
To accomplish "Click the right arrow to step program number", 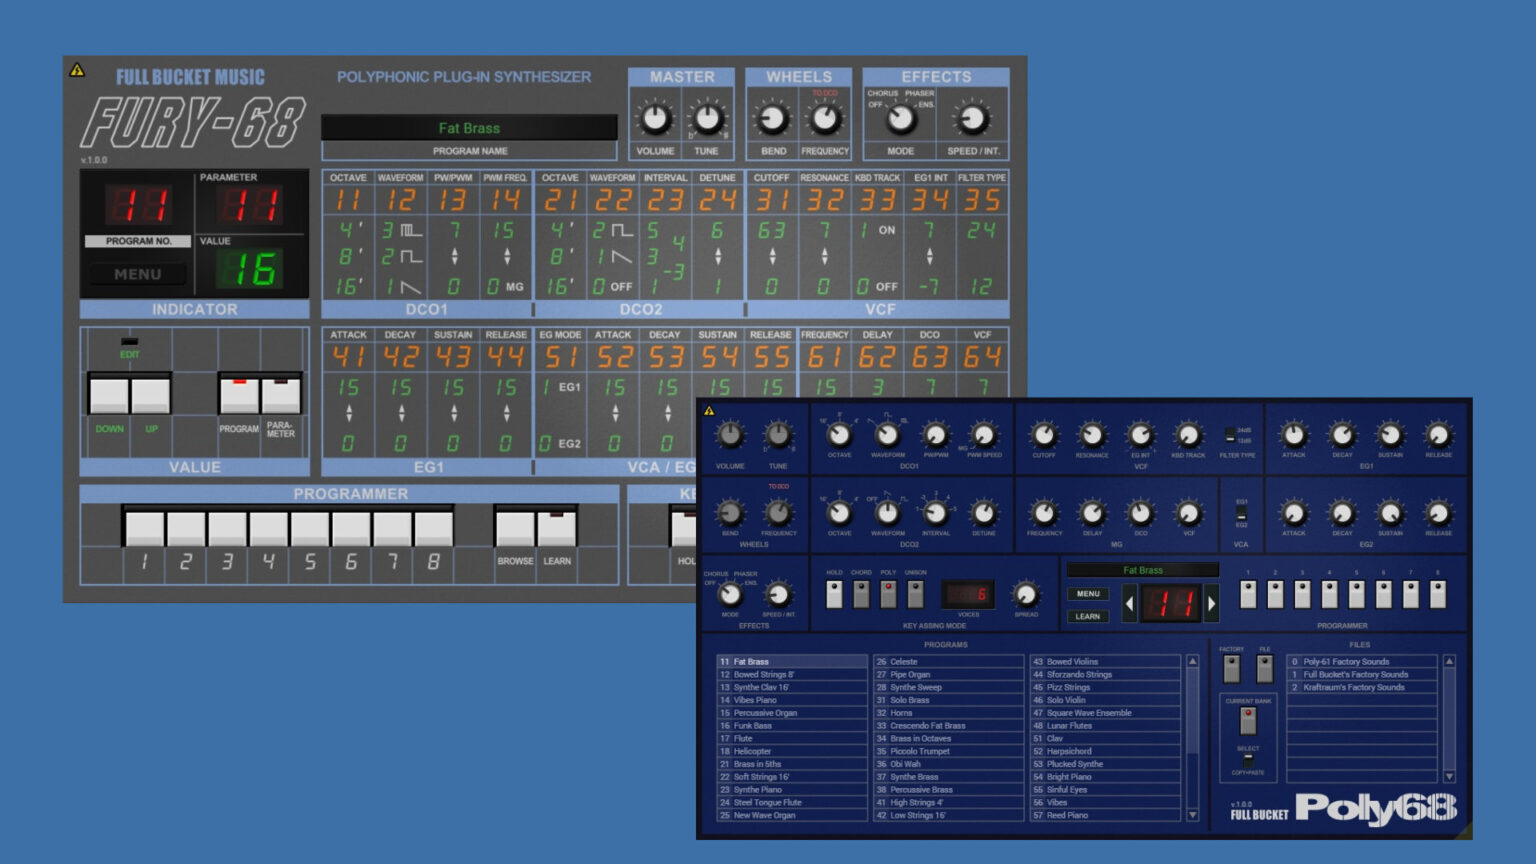I will click(x=1211, y=603).
